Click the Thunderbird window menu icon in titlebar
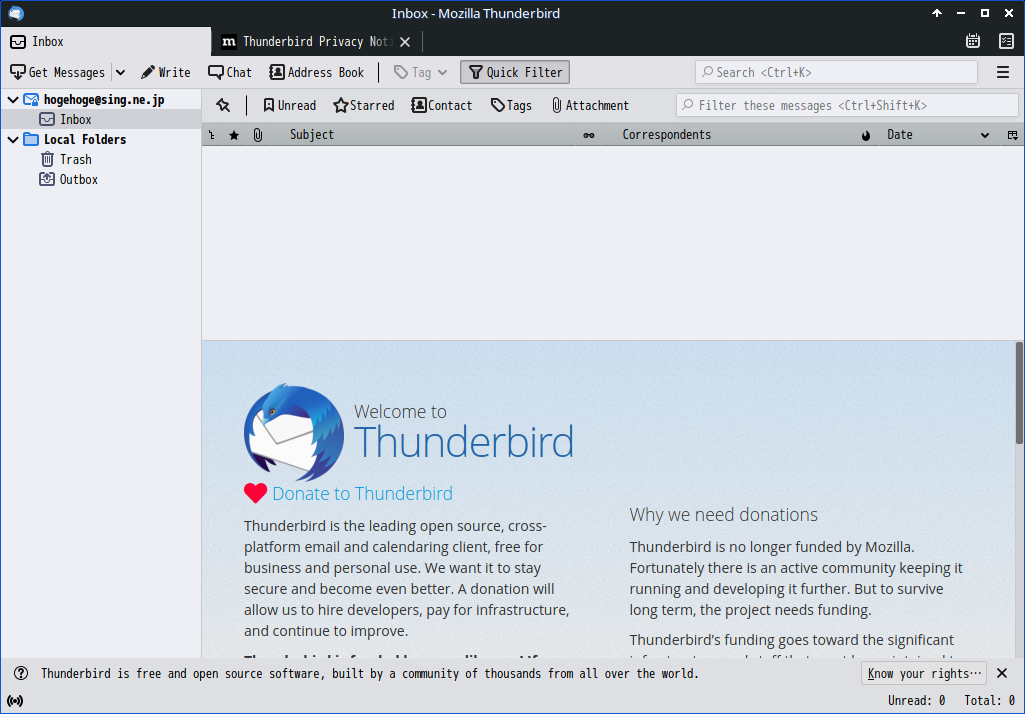Screen dimensions: 1025x714 click(16, 13)
